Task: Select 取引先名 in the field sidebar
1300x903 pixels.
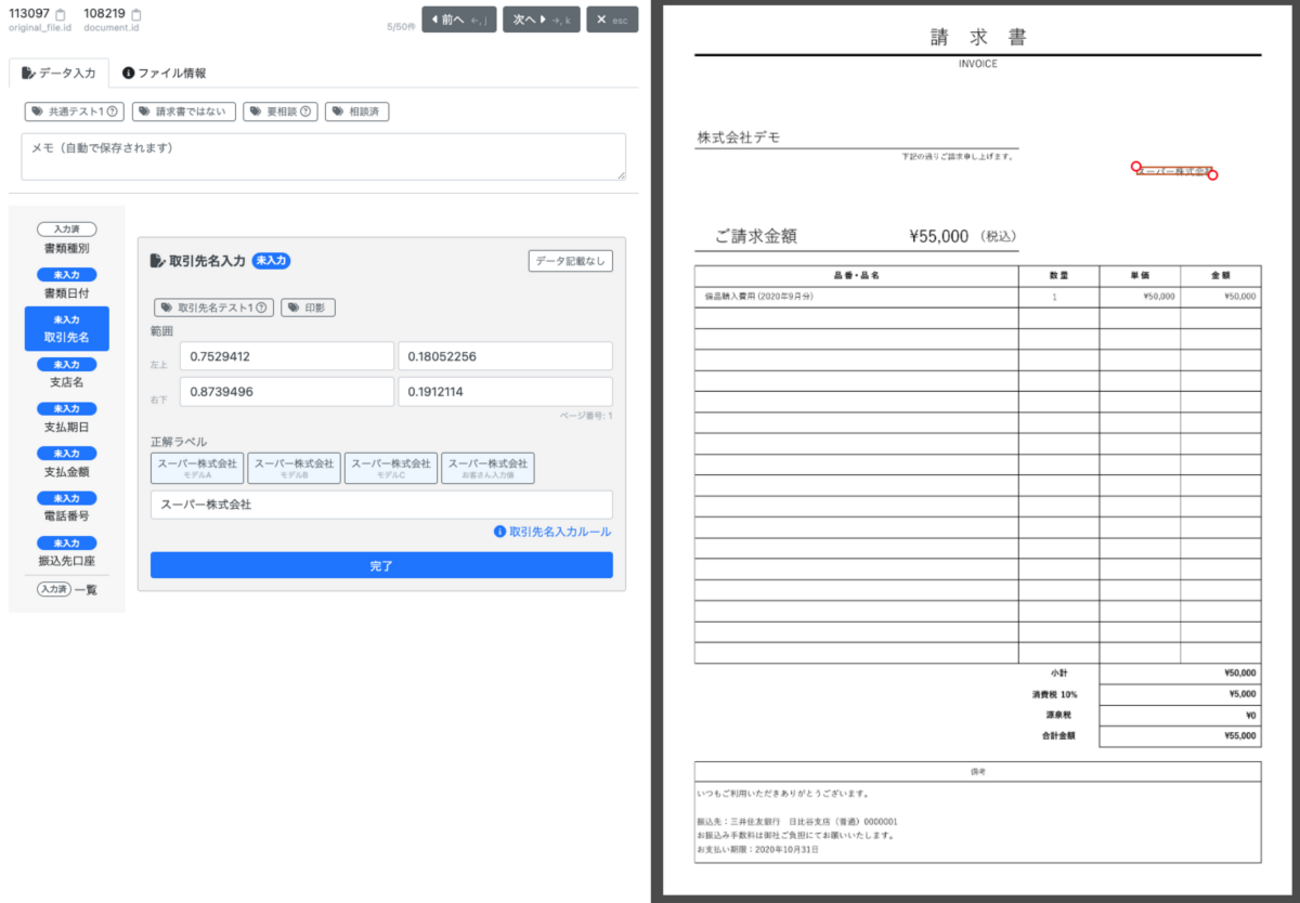Action: tap(67, 328)
